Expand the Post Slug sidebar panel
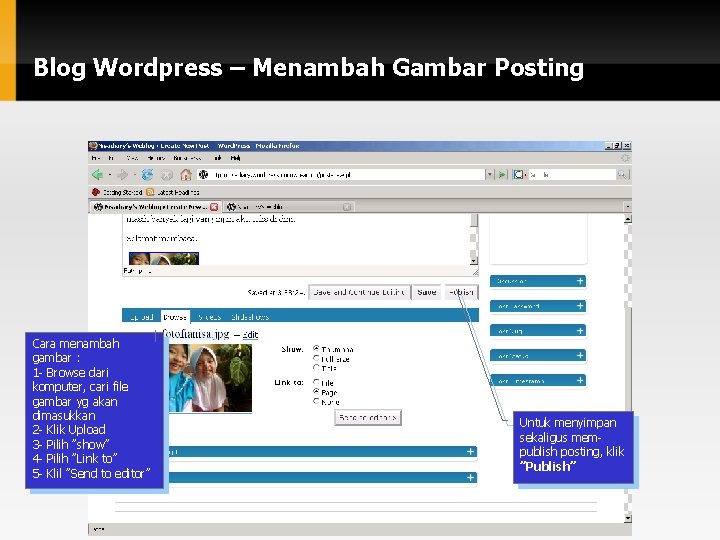The width and height of the screenshot is (720, 540). click(538, 331)
